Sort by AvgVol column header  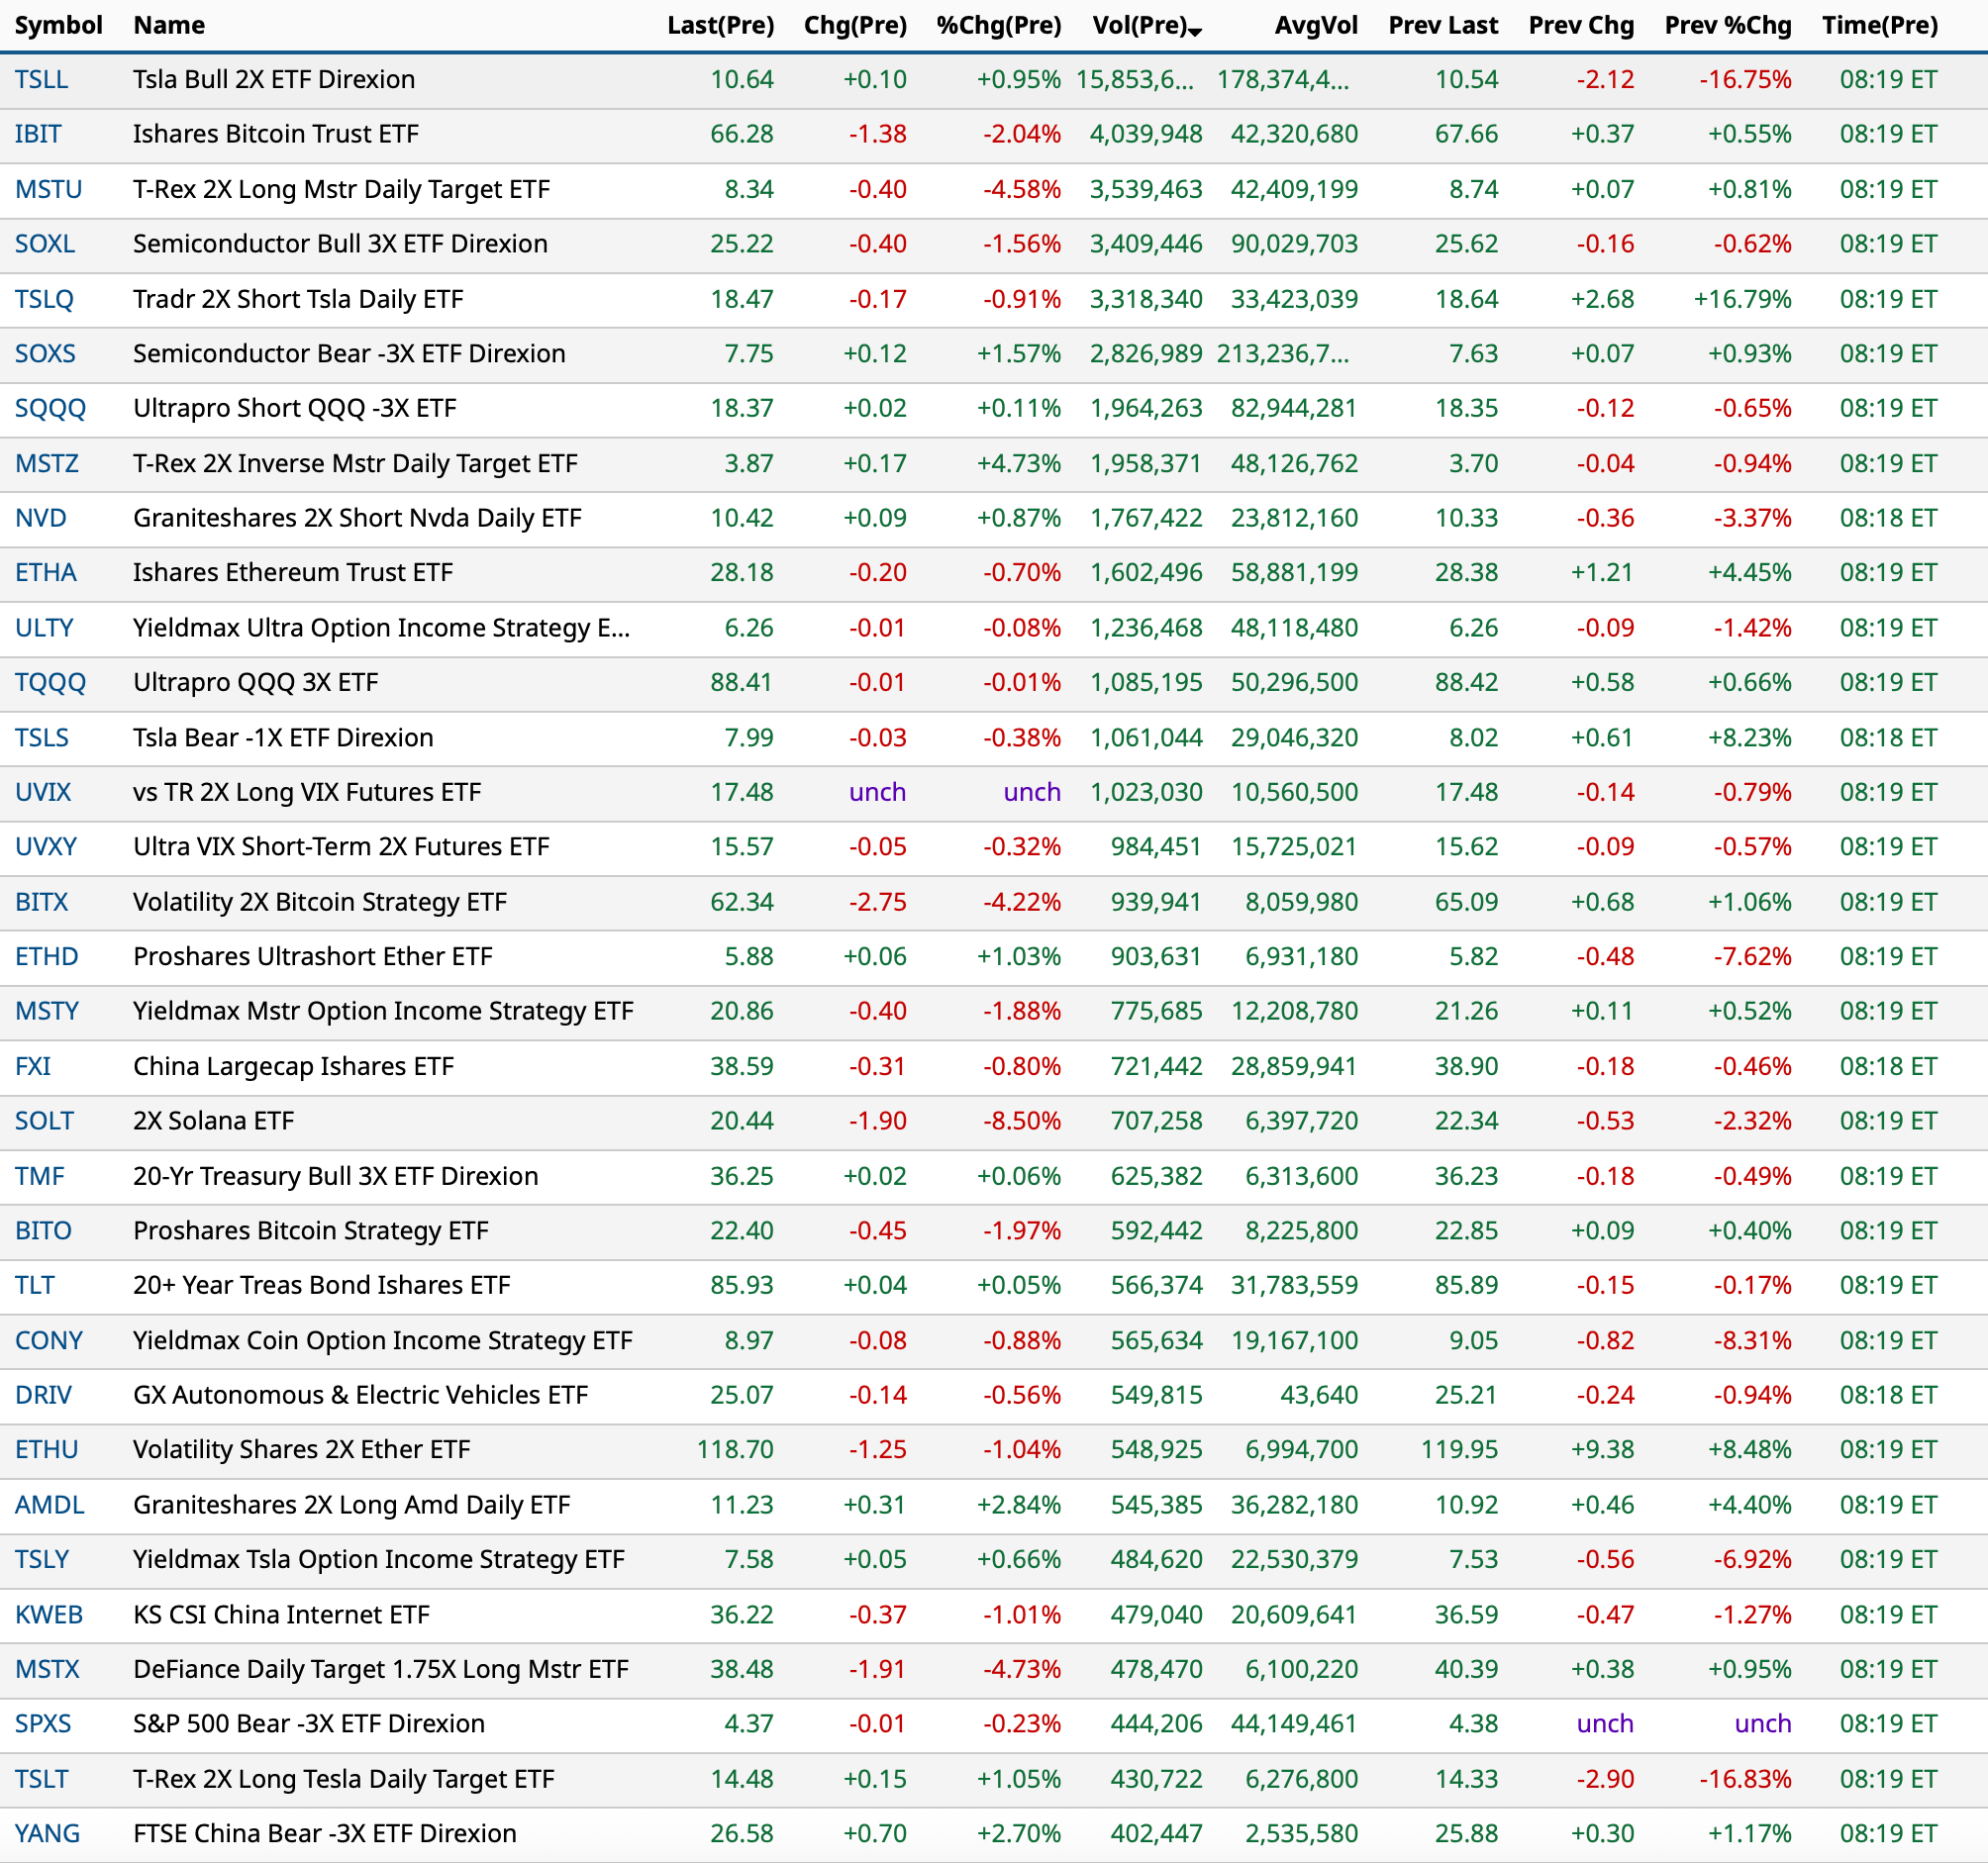tap(1315, 26)
